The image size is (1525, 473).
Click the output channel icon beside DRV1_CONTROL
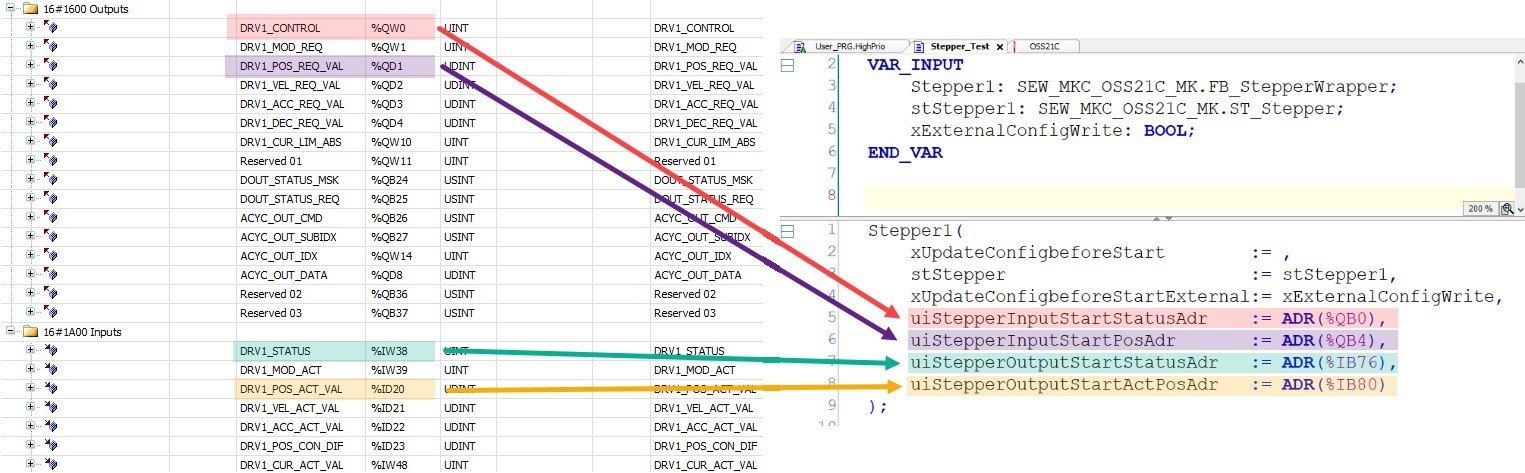[50, 28]
